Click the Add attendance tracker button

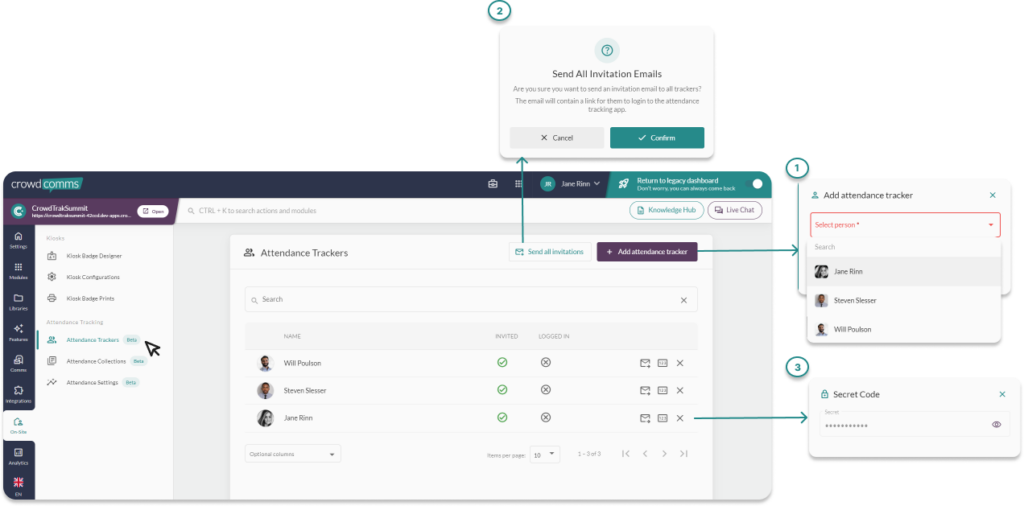coord(647,252)
